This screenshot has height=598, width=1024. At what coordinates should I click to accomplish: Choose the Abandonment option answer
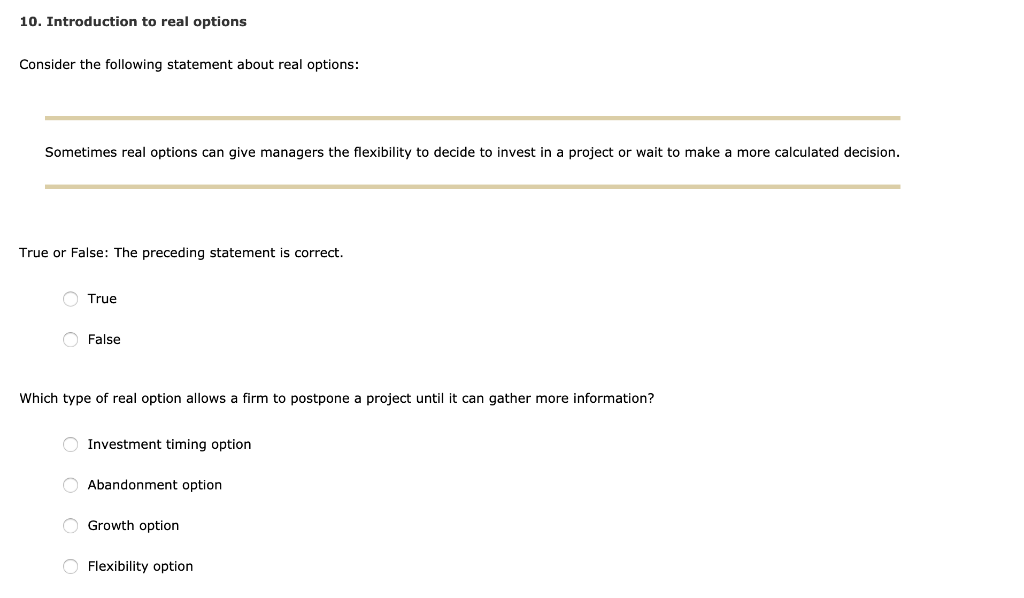70,485
